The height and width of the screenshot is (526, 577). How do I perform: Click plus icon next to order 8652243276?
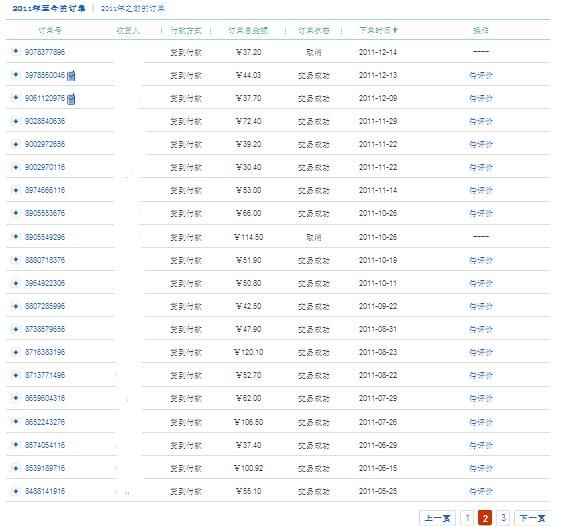[x=15, y=421]
